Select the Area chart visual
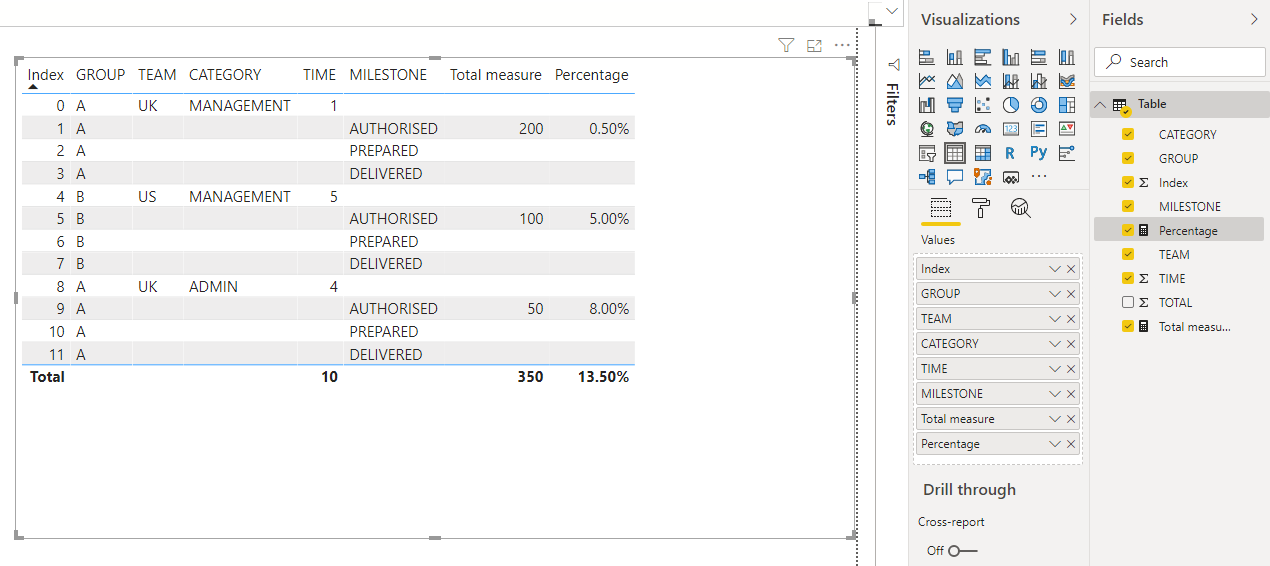Screen dimensions: 1270x566 tap(954, 81)
